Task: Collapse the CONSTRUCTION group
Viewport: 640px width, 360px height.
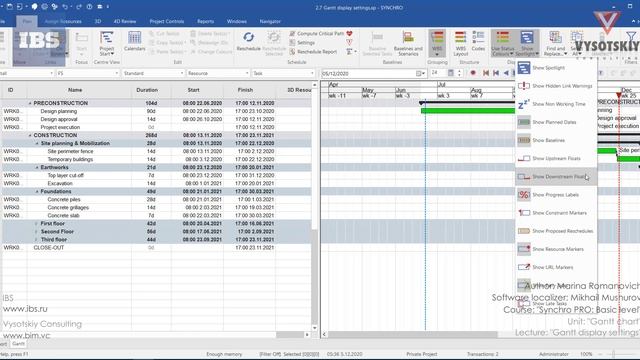Action: tap(30, 135)
